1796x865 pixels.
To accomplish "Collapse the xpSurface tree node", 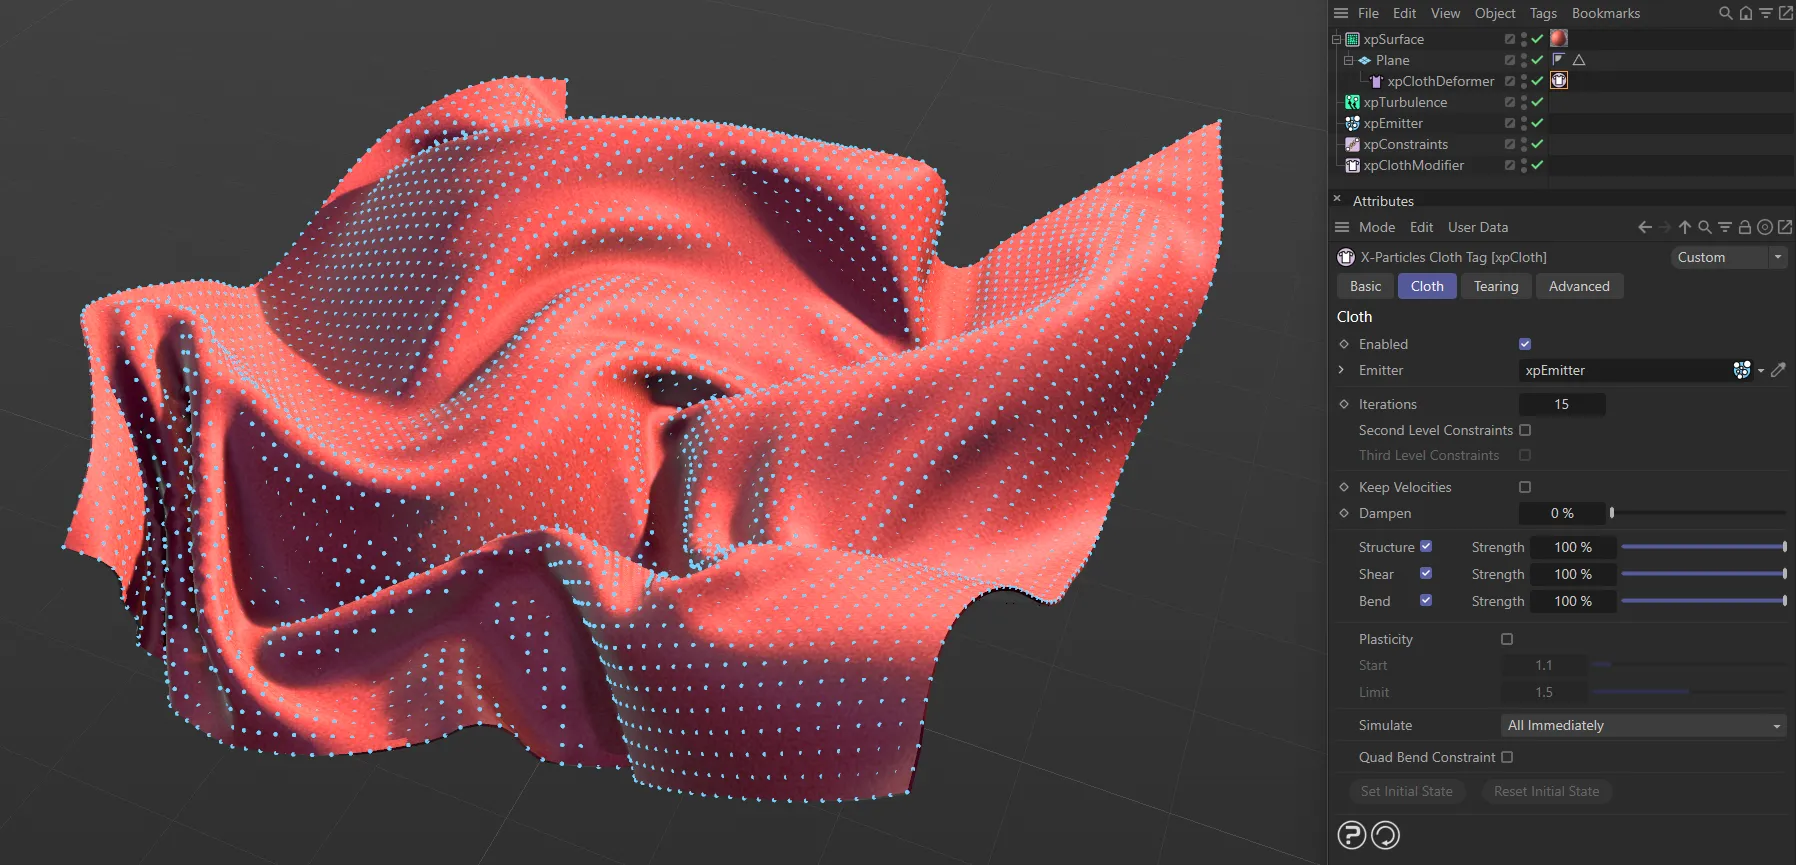I will 1336,39.
